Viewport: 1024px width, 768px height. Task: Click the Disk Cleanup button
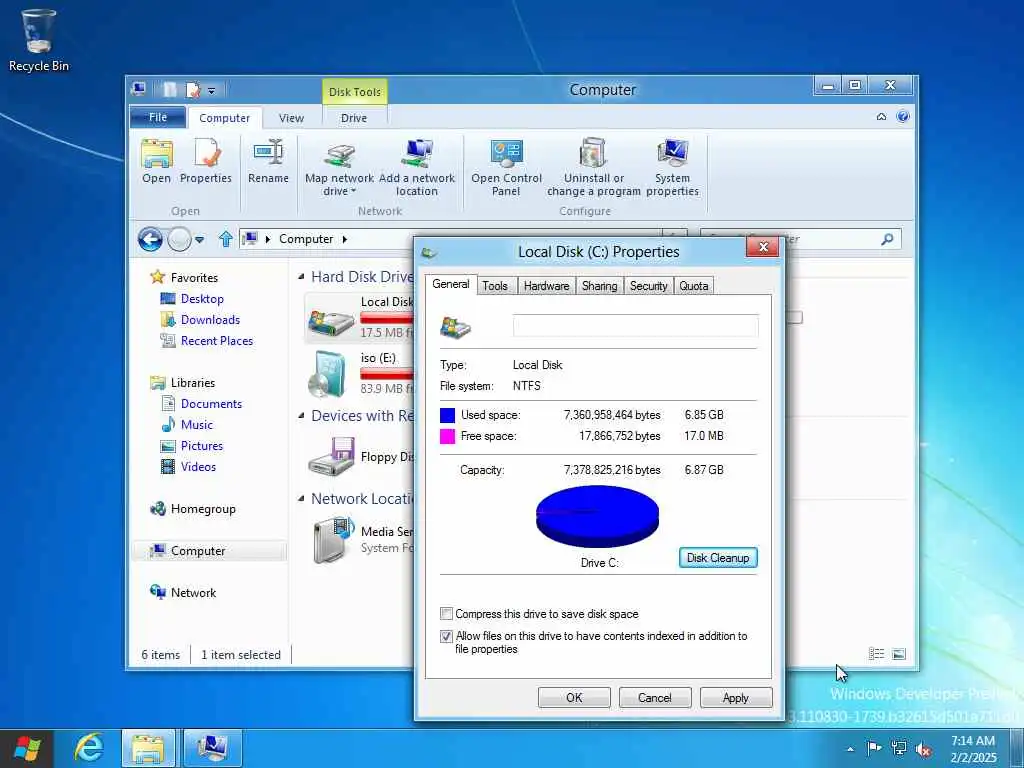tap(718, 558)
